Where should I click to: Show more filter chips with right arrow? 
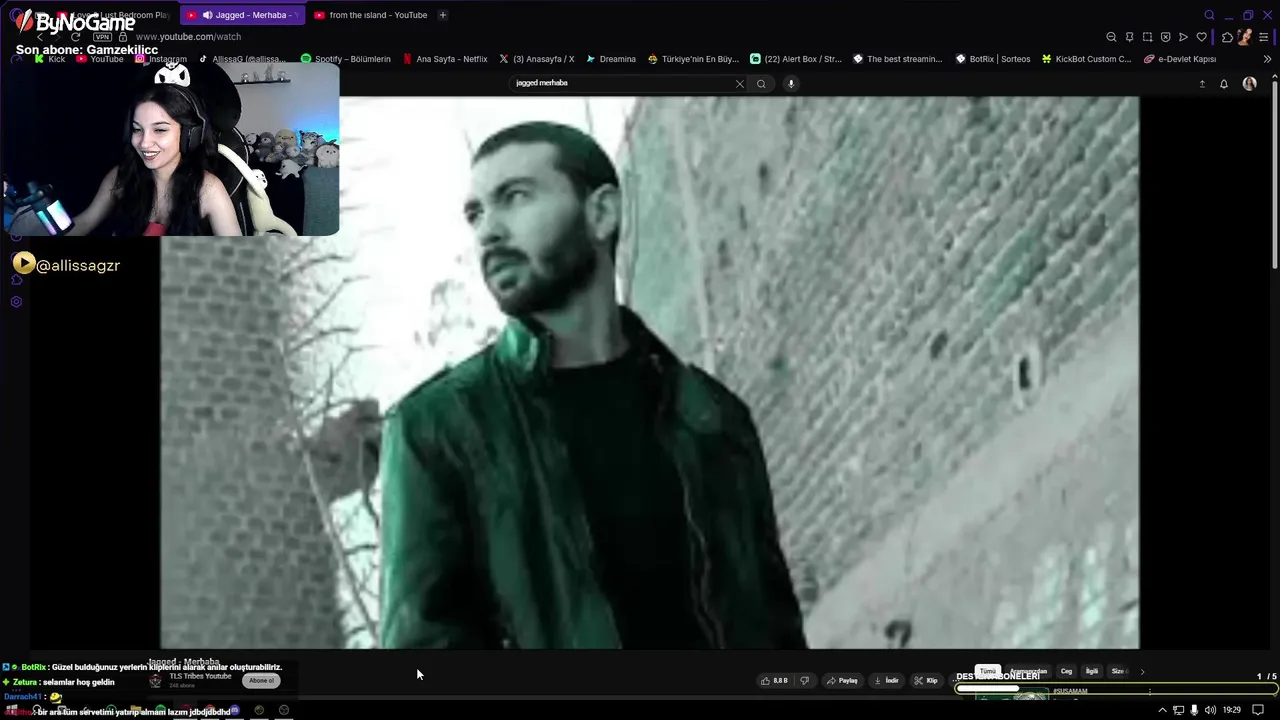pos(1142,672)
